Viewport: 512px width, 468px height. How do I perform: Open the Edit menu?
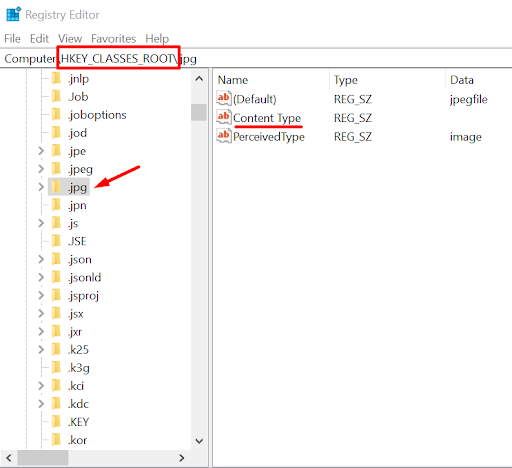coord(39,39)
